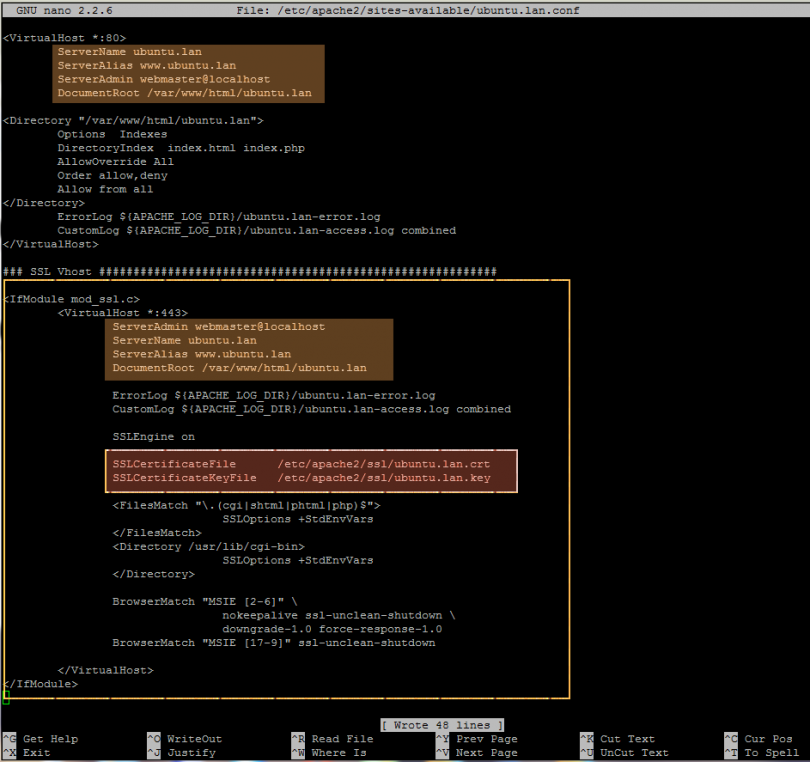Click the '</VirtualHost>' tag in SSL section
Viewport: 810px width, 762px height.
click(105, 670)
